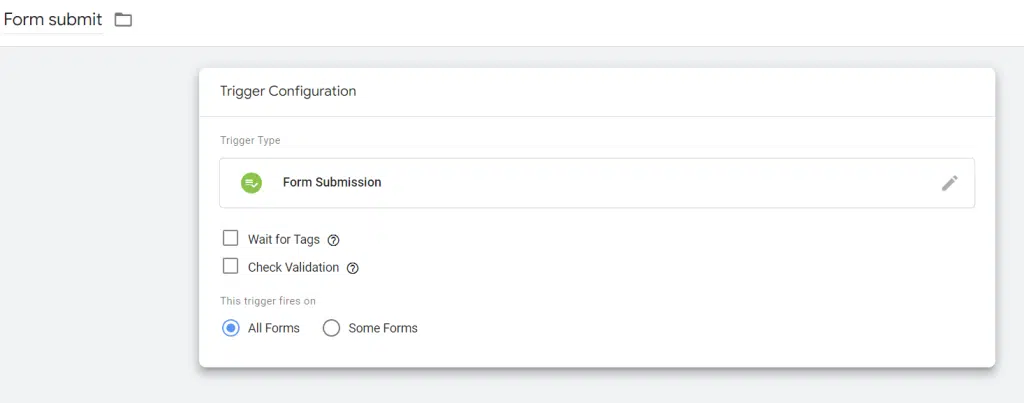Click the Form Submission trigger type text
1024x403 pixels.
[x=332, y=183]
